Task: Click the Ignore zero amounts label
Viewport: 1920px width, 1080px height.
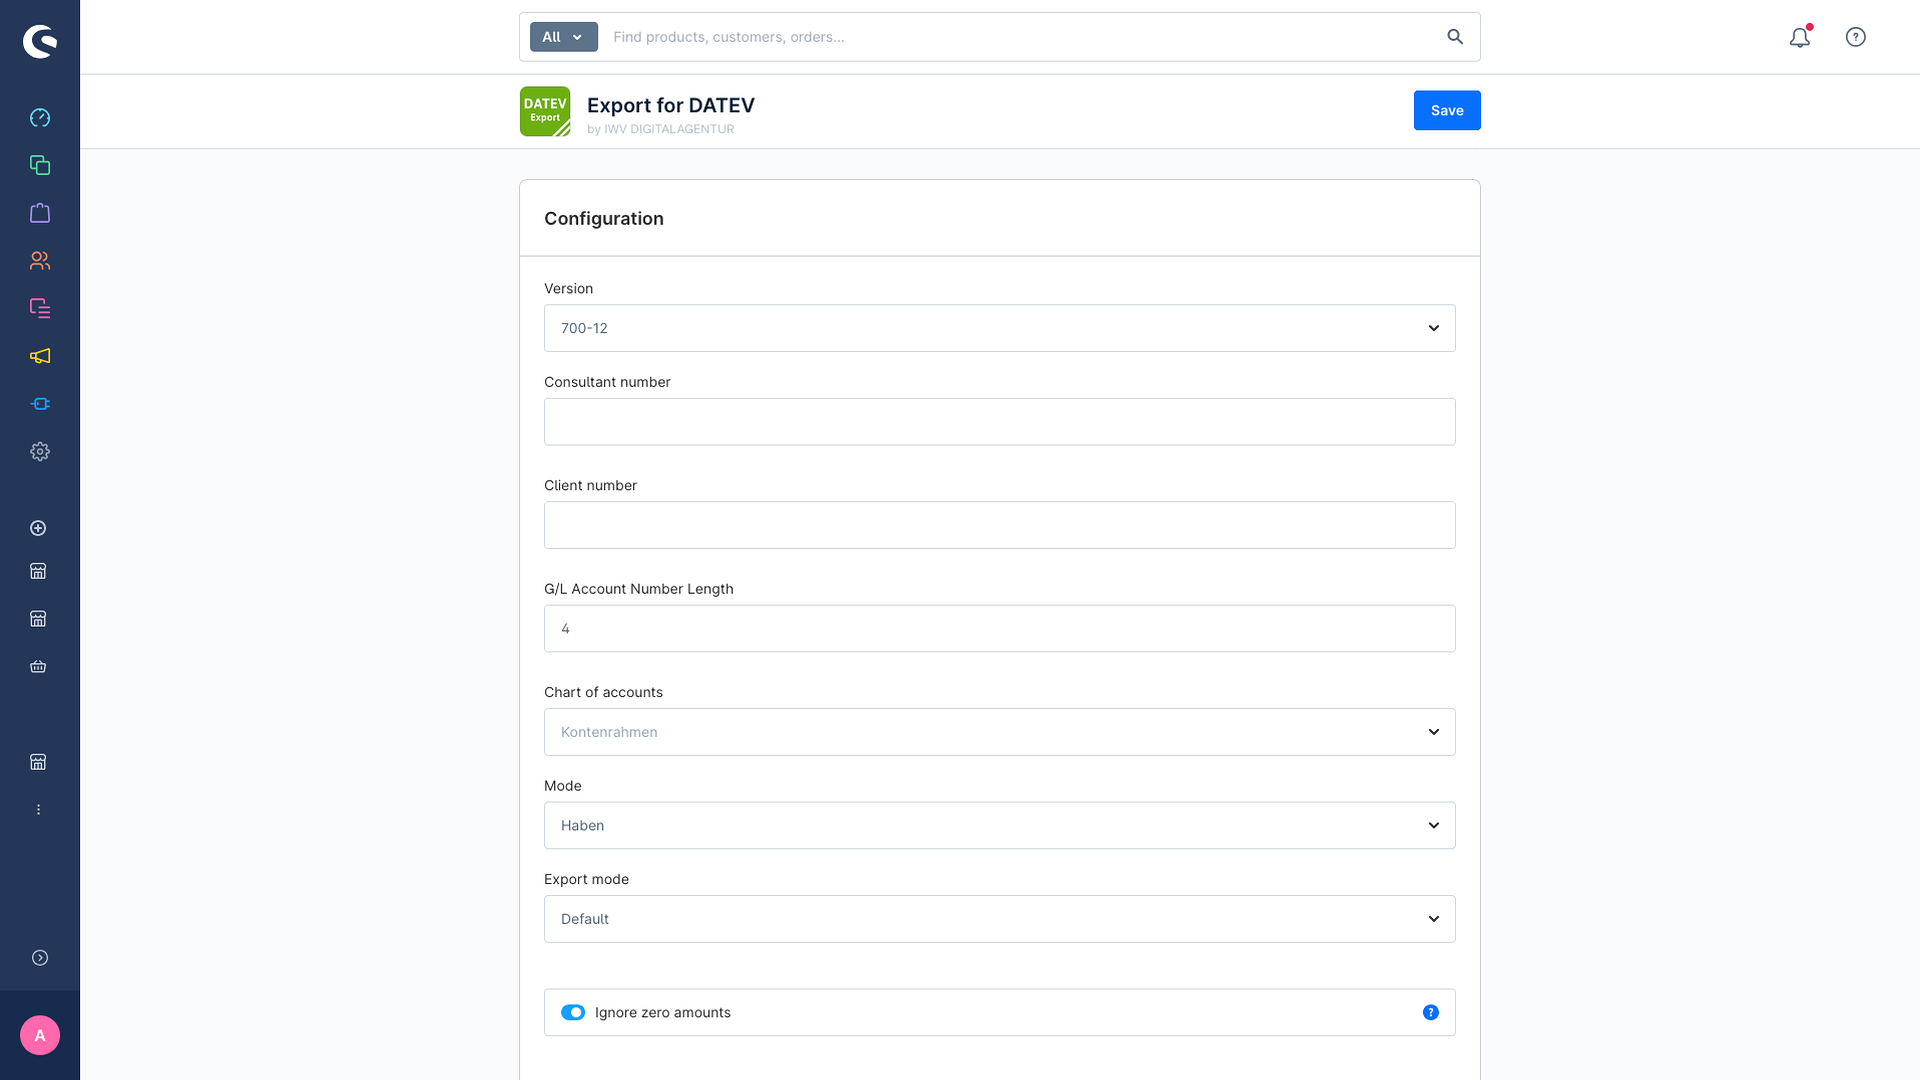Action: coord(663,1013)
